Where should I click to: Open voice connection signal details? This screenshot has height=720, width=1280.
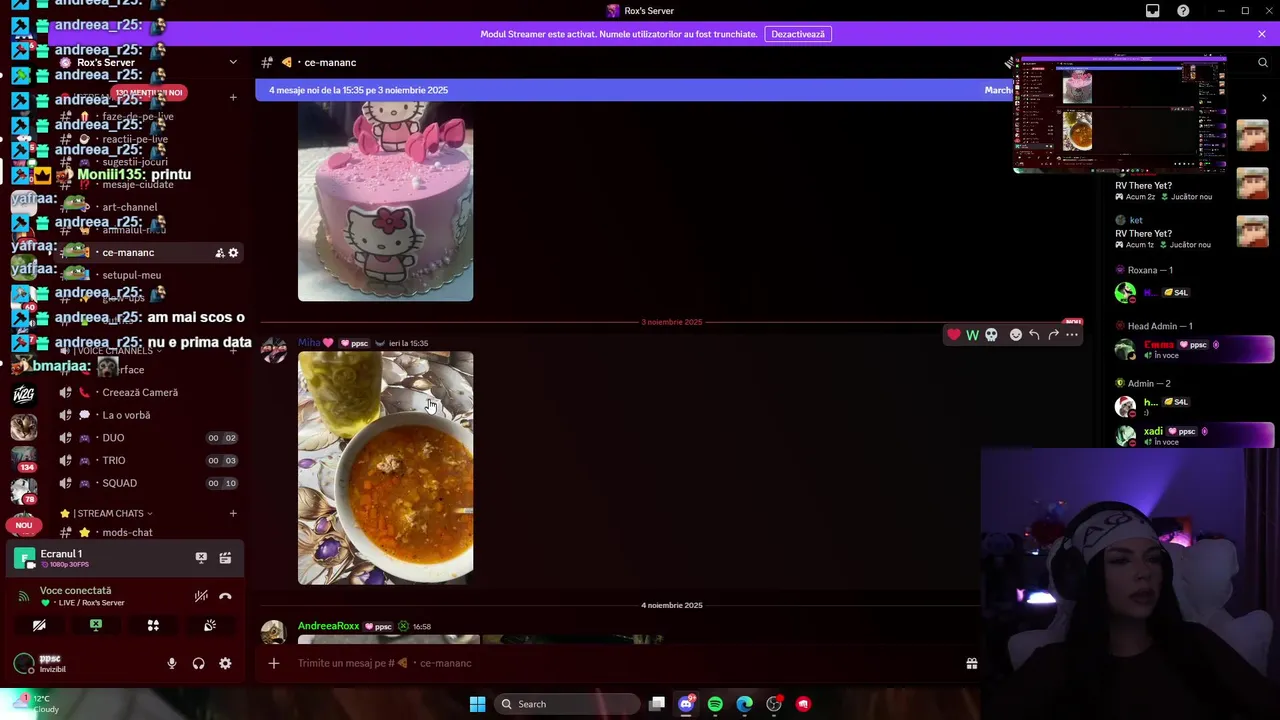point(24,596)
